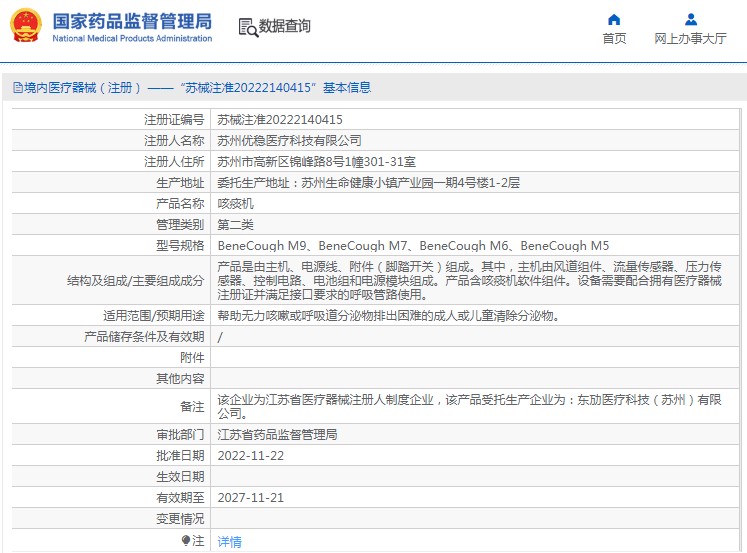Click the 网上办事大厅 person icon
This screenshot has height=553, width=747.
click(691, 20)
